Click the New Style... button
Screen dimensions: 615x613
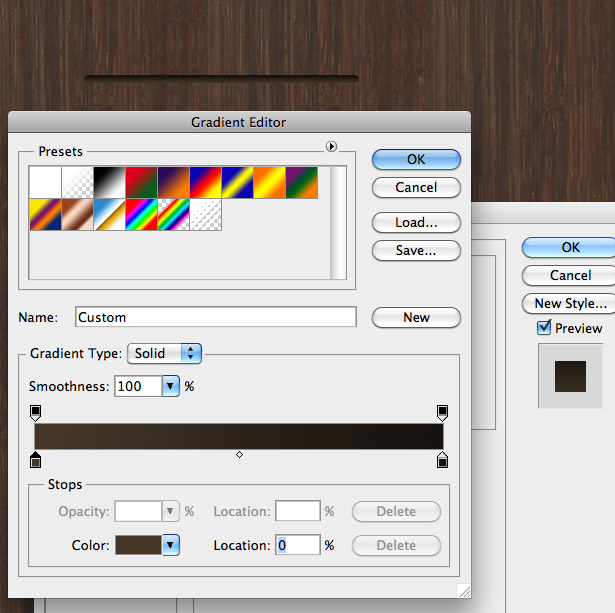[569, 303]
